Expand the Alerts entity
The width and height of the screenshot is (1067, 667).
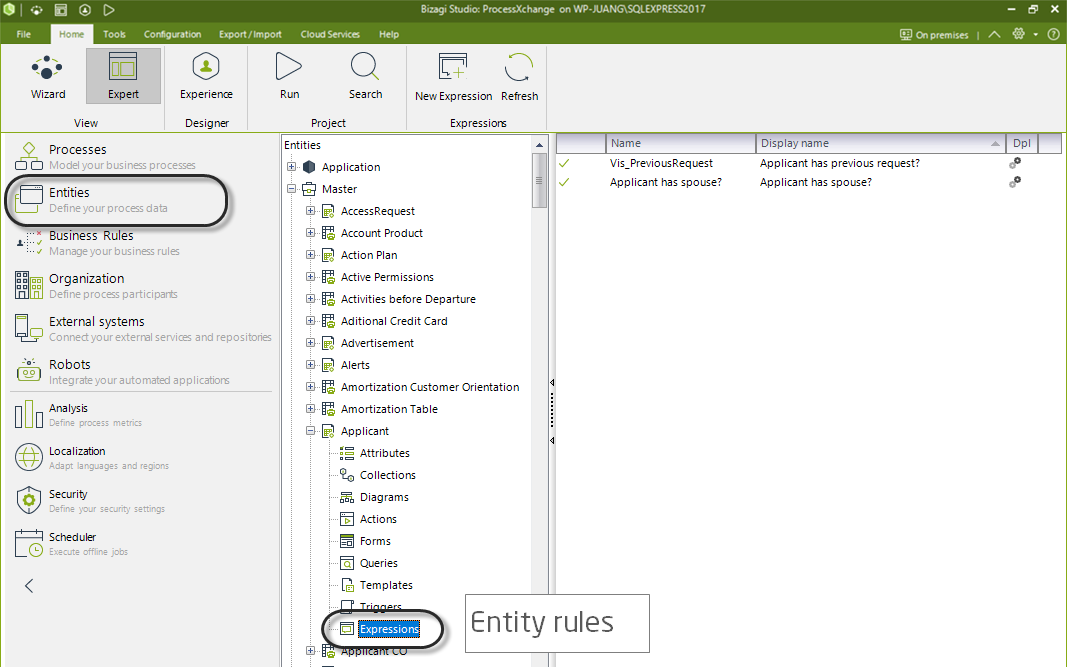310,365
